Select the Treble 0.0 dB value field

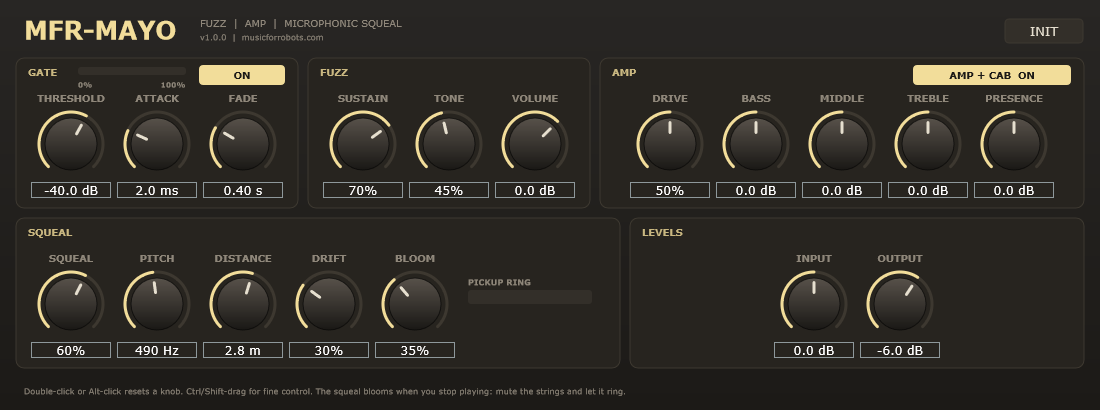(x=927, y=190)
